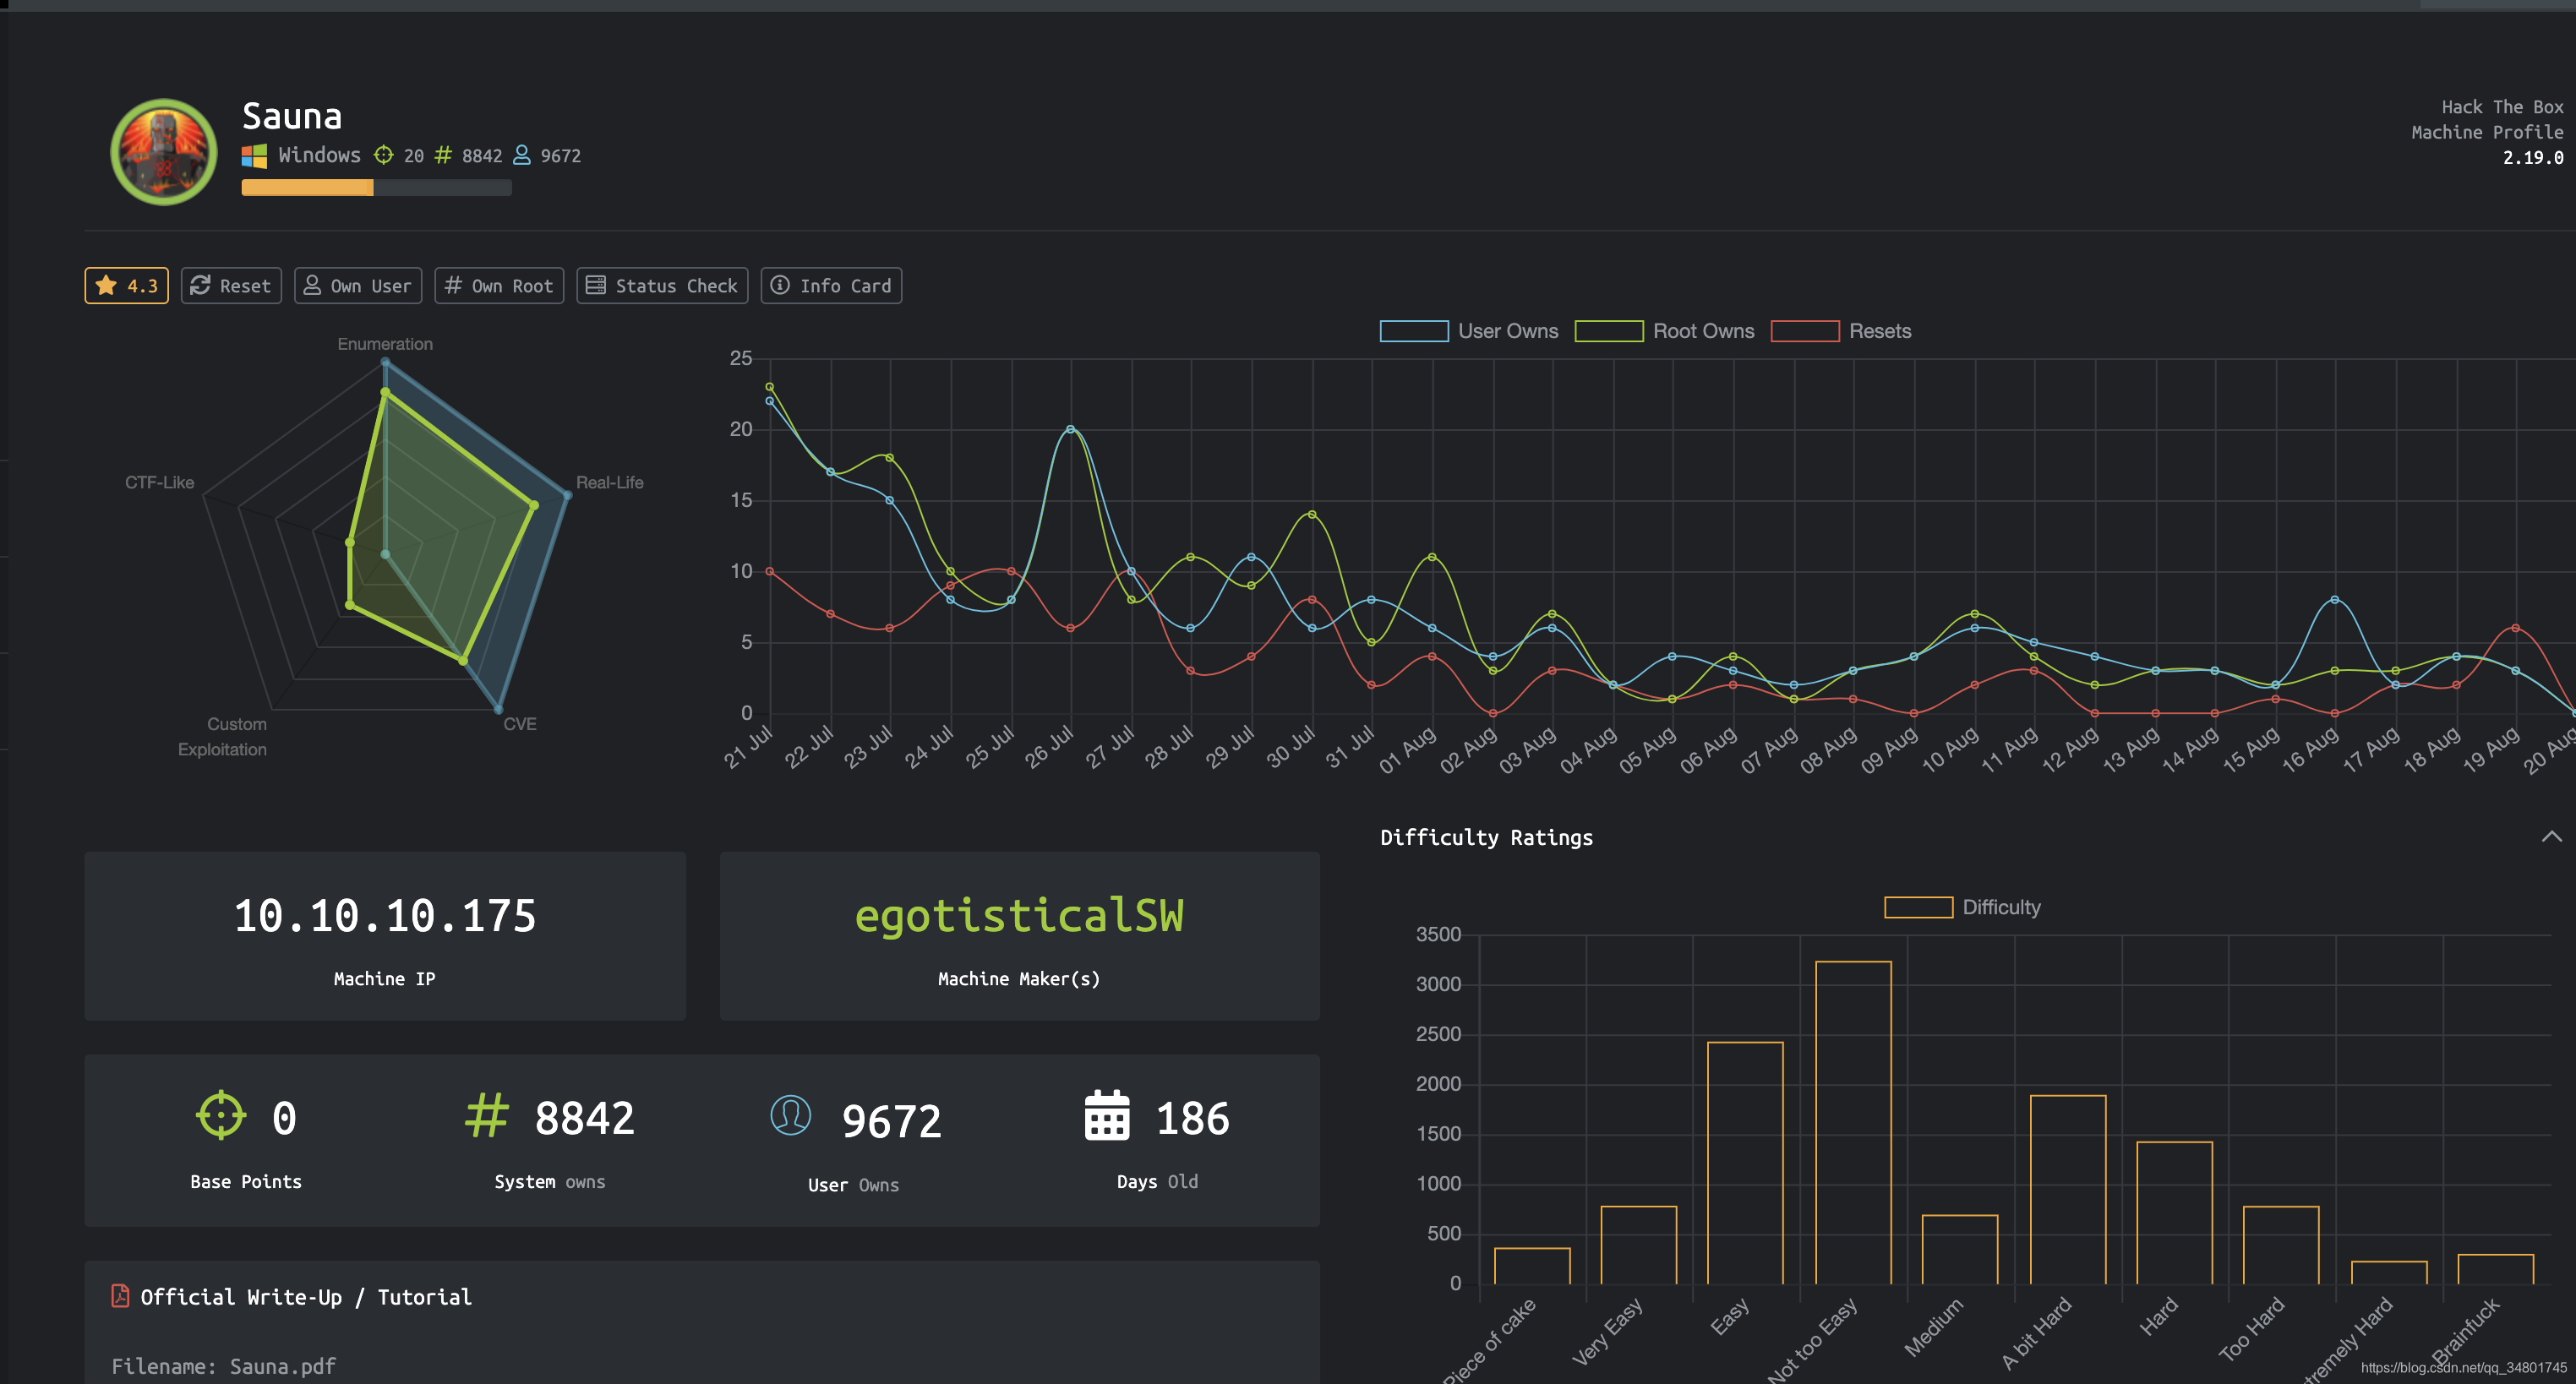Viewport: 2576px width, 1384px height.
Task: Click the Enumeration radar axis label
Action: (x=385, y=344)
